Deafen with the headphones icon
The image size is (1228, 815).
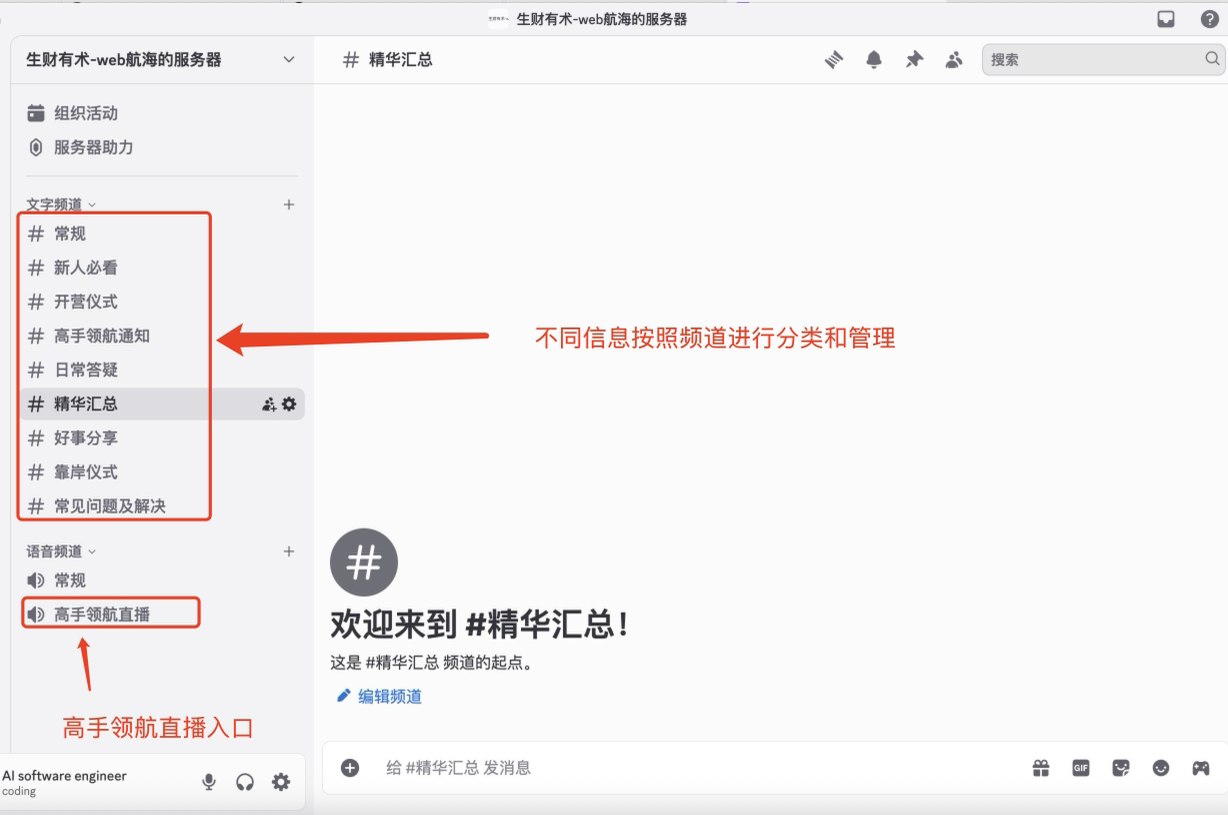coord(245,782)
